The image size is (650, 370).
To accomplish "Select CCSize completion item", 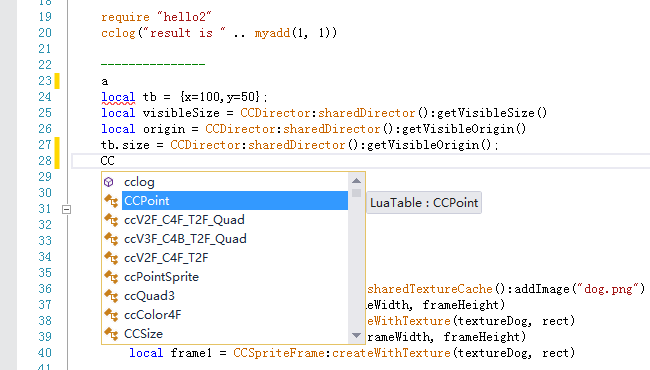I will click(225, 334).
